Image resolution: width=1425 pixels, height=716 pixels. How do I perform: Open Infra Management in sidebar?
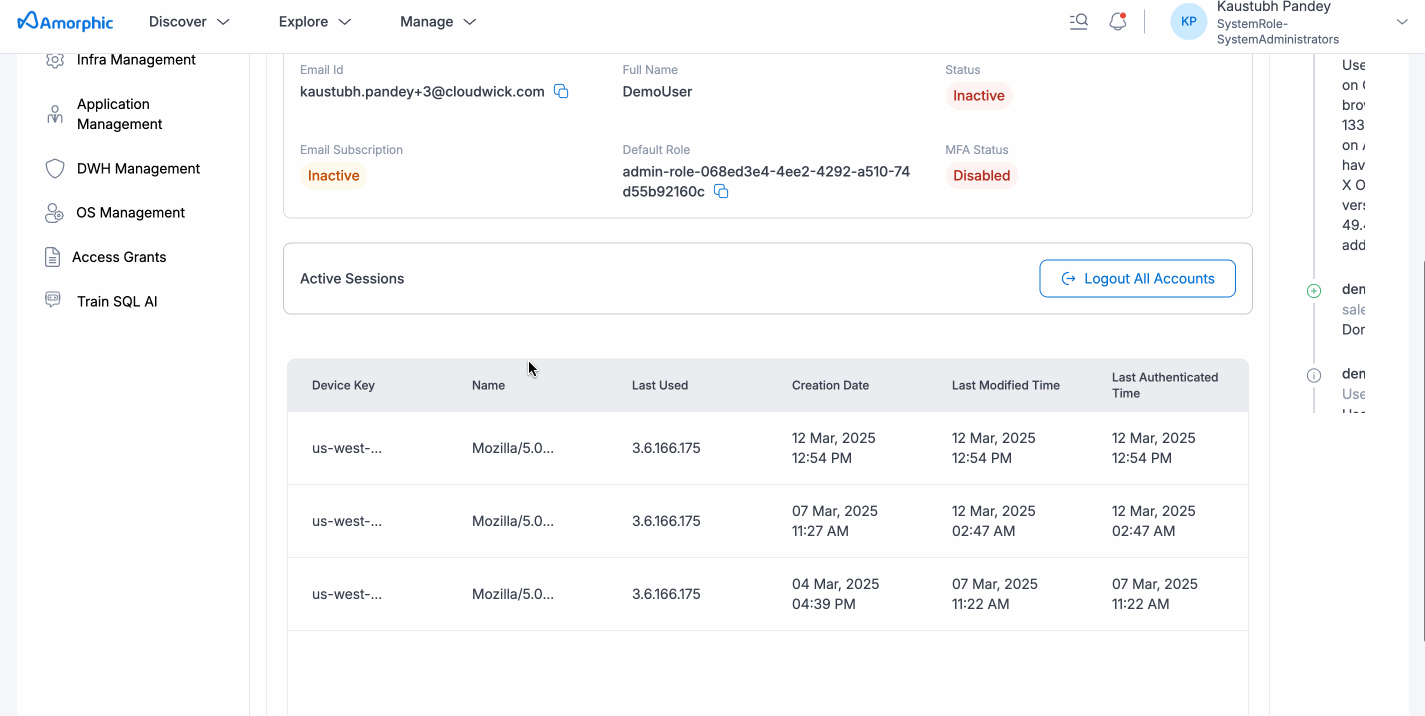[136, 60]
